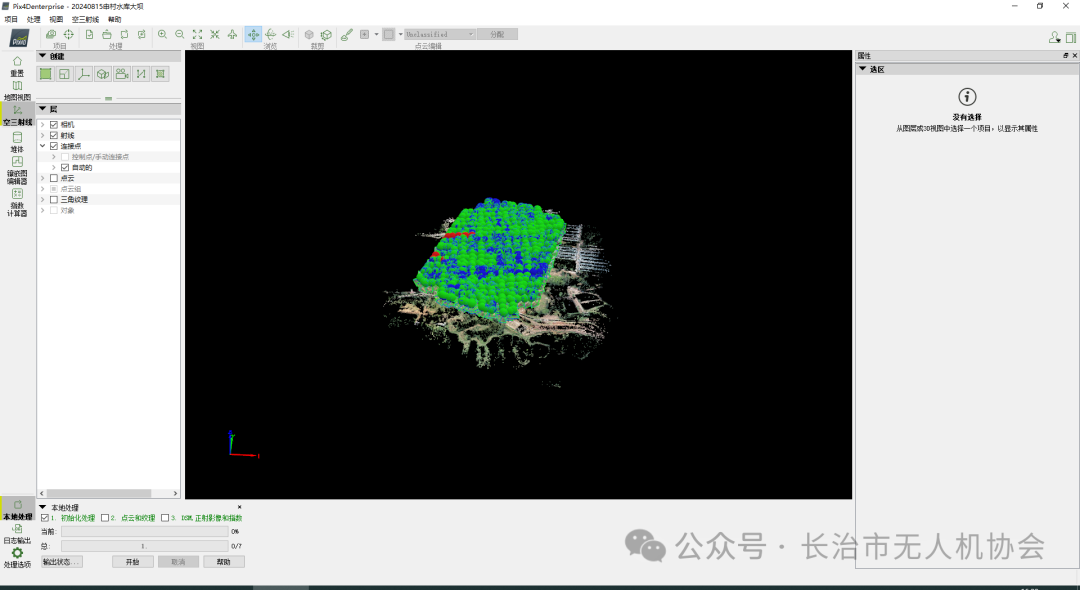The height and width of the screenshot is (590, 1080).
Task: Toggle the 相机 layer checkbox
Action: (x=54, y=125)
